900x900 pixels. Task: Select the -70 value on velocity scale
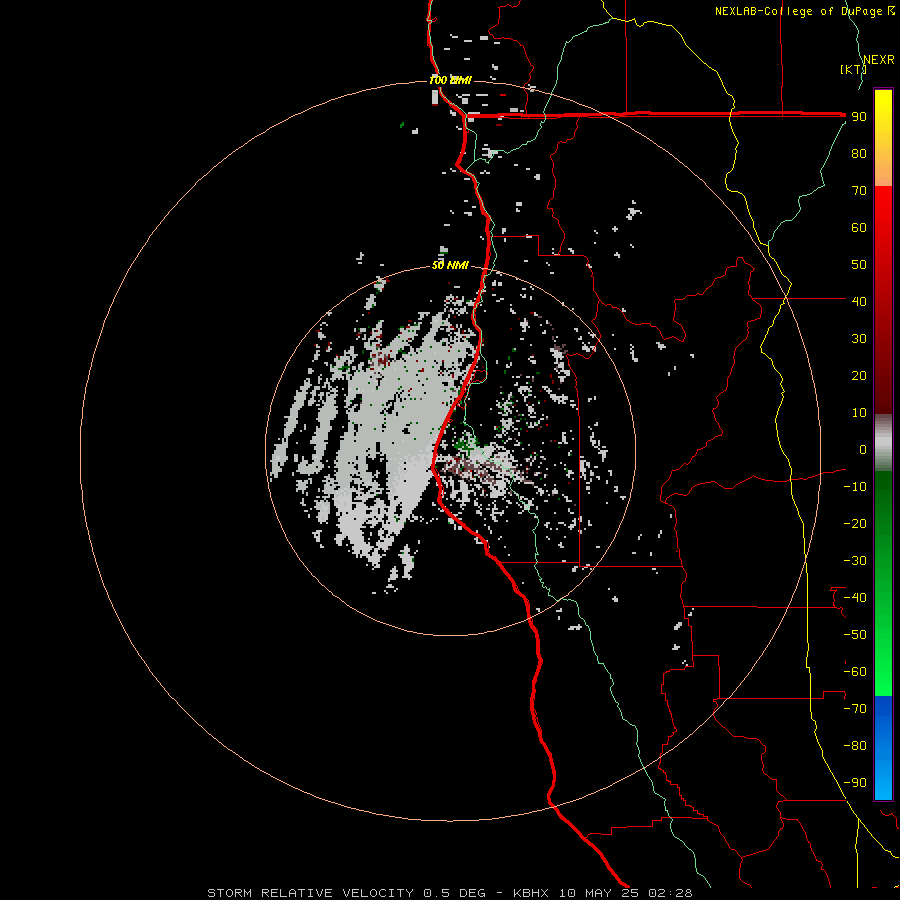(x=855, y=709)
